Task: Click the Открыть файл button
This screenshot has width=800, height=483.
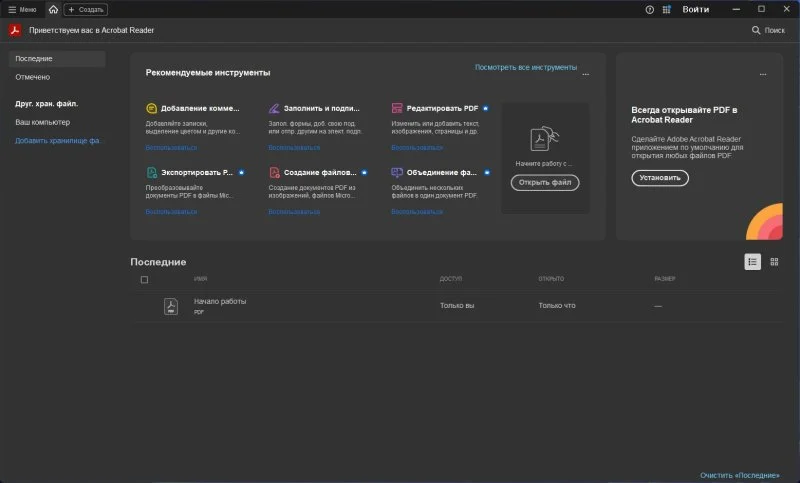Action: pyautogui.click(x=545, y=183)
